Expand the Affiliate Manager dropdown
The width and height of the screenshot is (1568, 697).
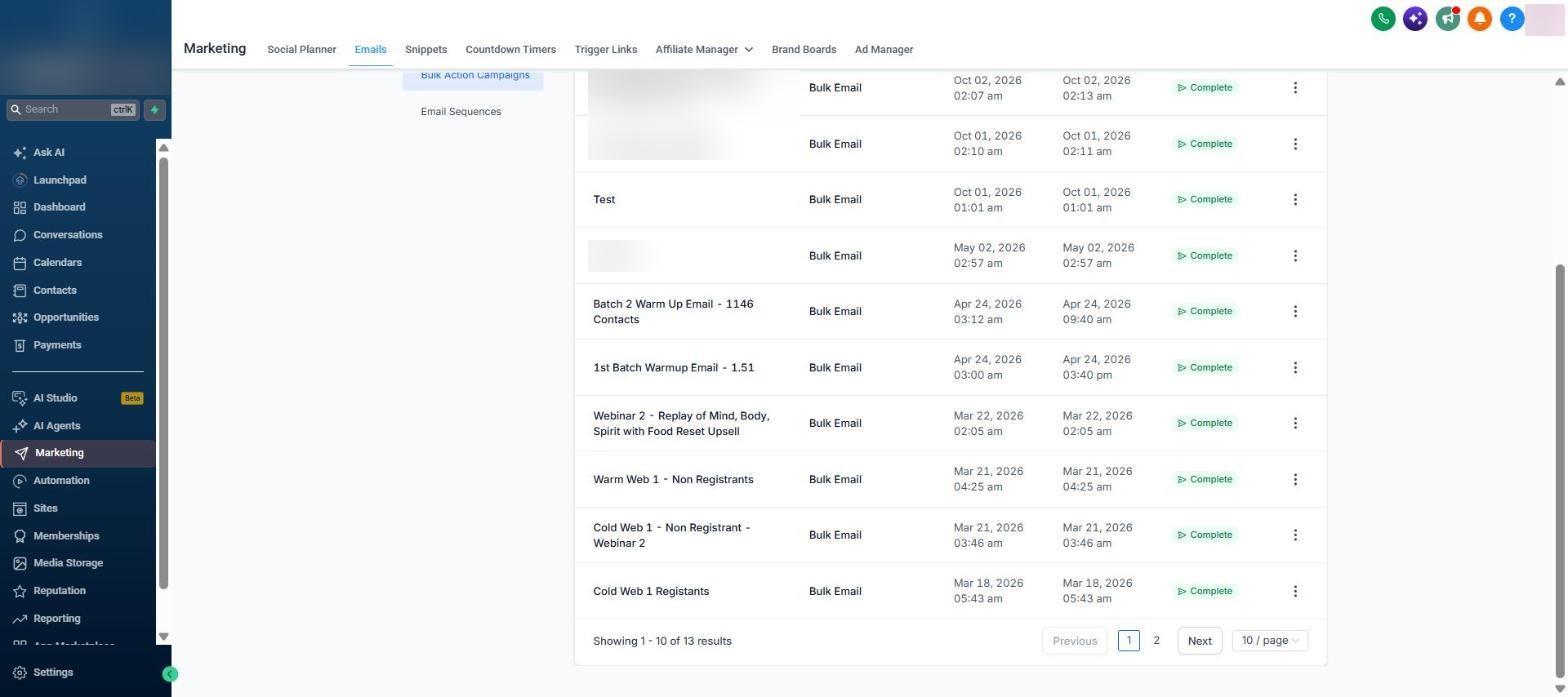point(704,49)
